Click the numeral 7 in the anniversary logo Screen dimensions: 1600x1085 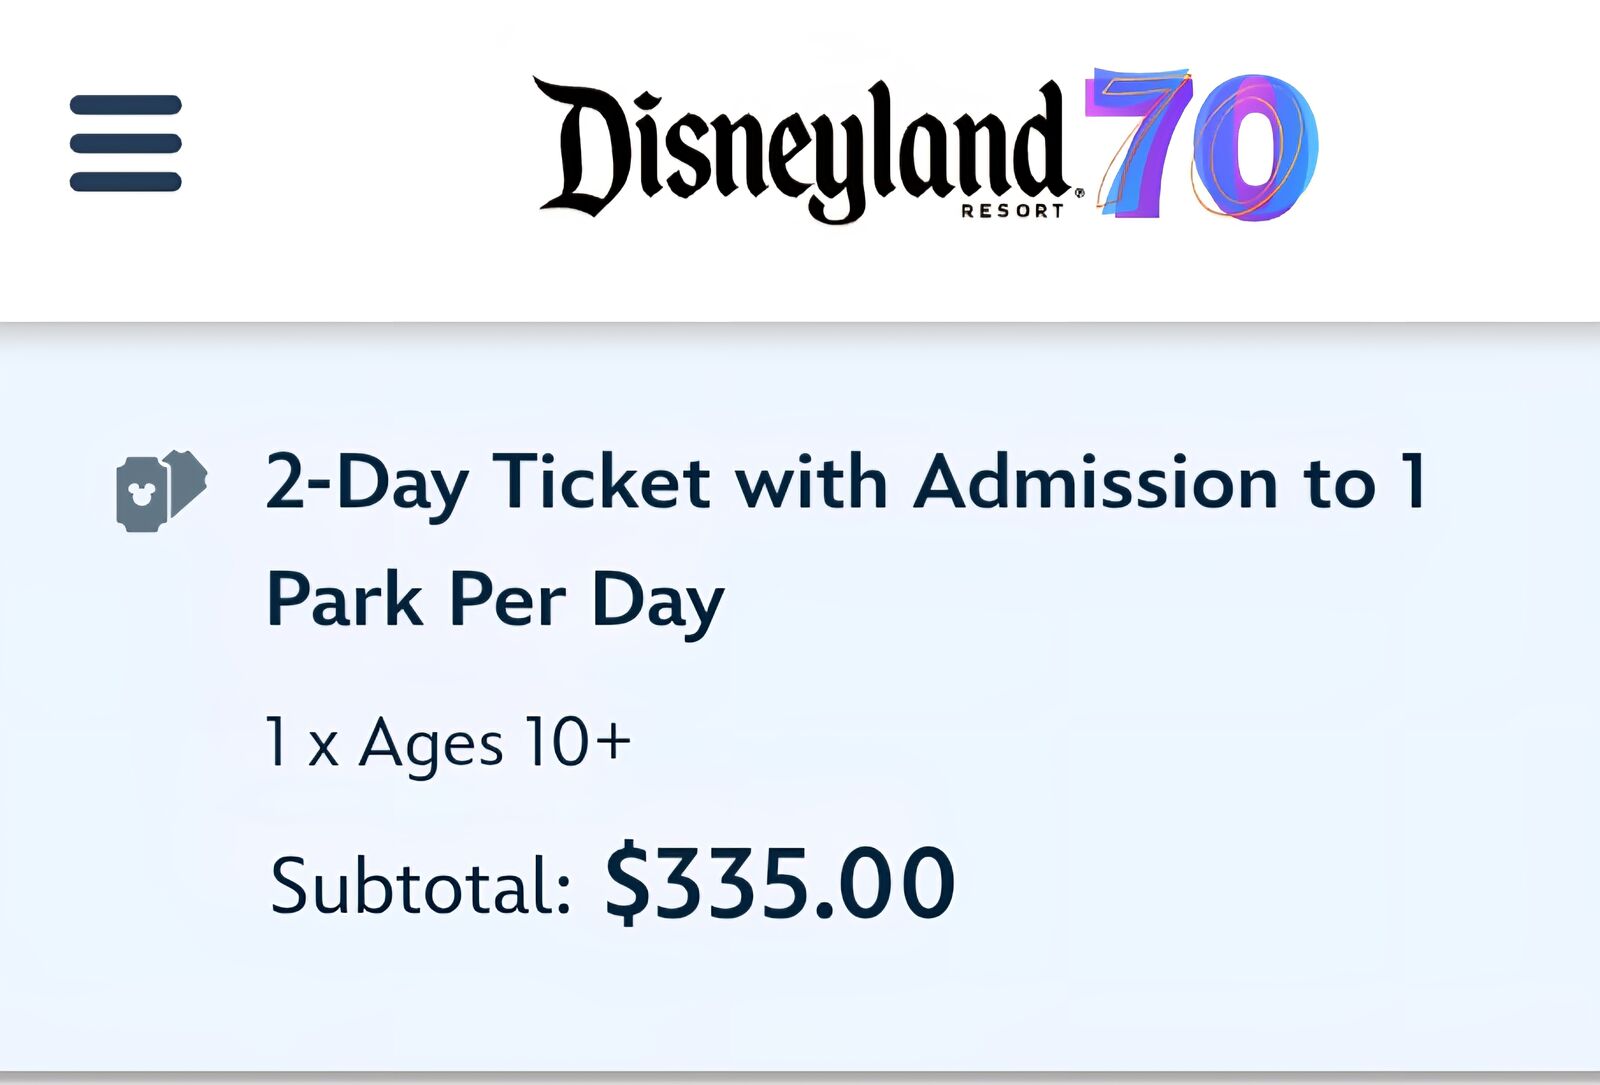(x=1138, y=143)
